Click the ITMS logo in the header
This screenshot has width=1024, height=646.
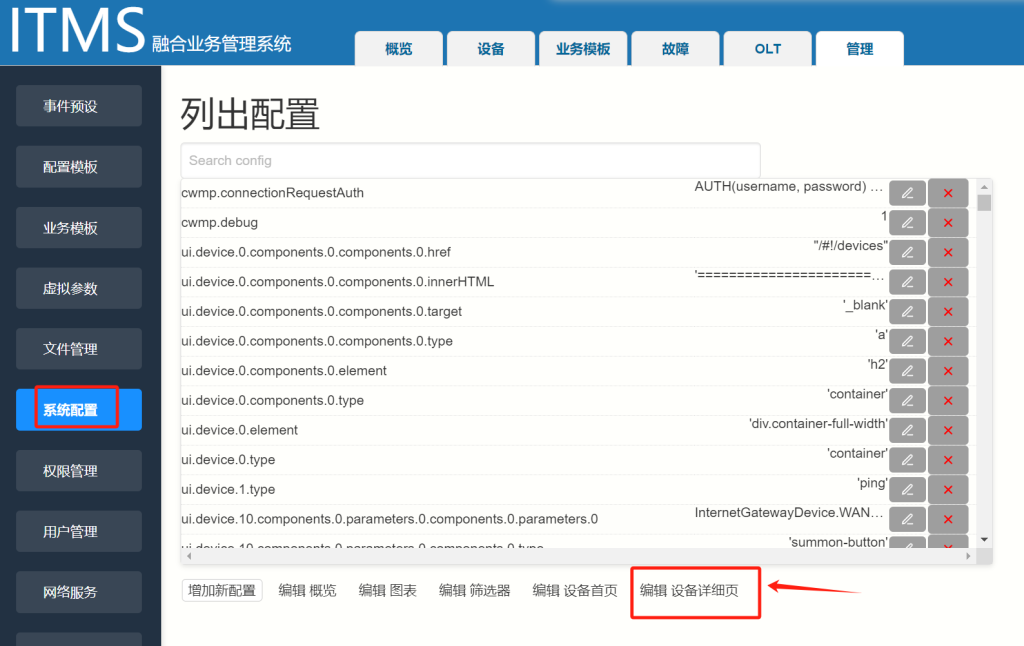[x=77, y=29]
